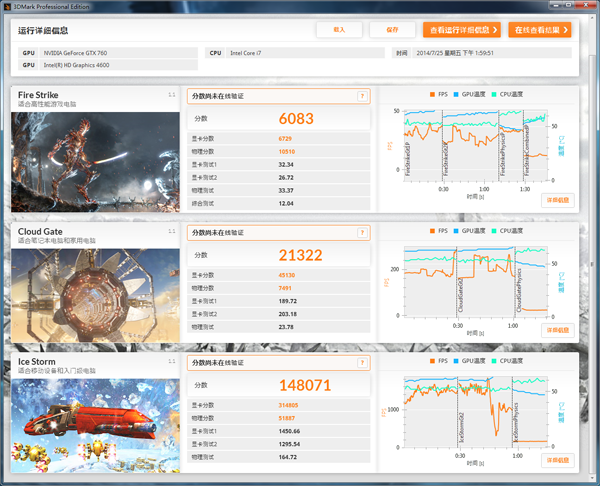The width and height of the screenshot is (600, 486).
Task: Click Cloud Gate scene thumbnail
Action: coord(95,295)
